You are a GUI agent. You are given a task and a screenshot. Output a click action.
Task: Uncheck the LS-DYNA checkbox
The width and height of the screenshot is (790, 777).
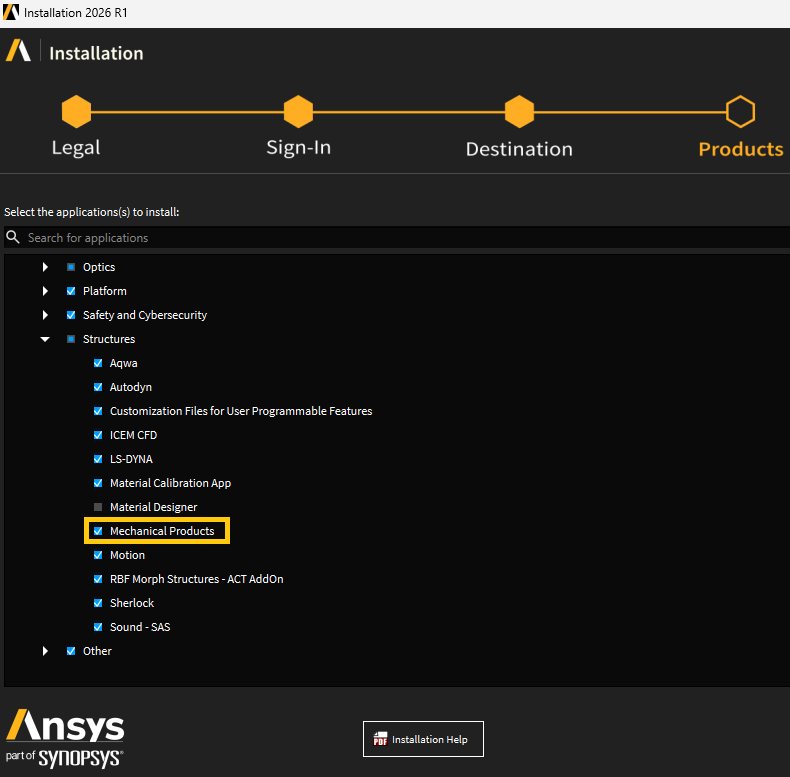click(98, 459)
